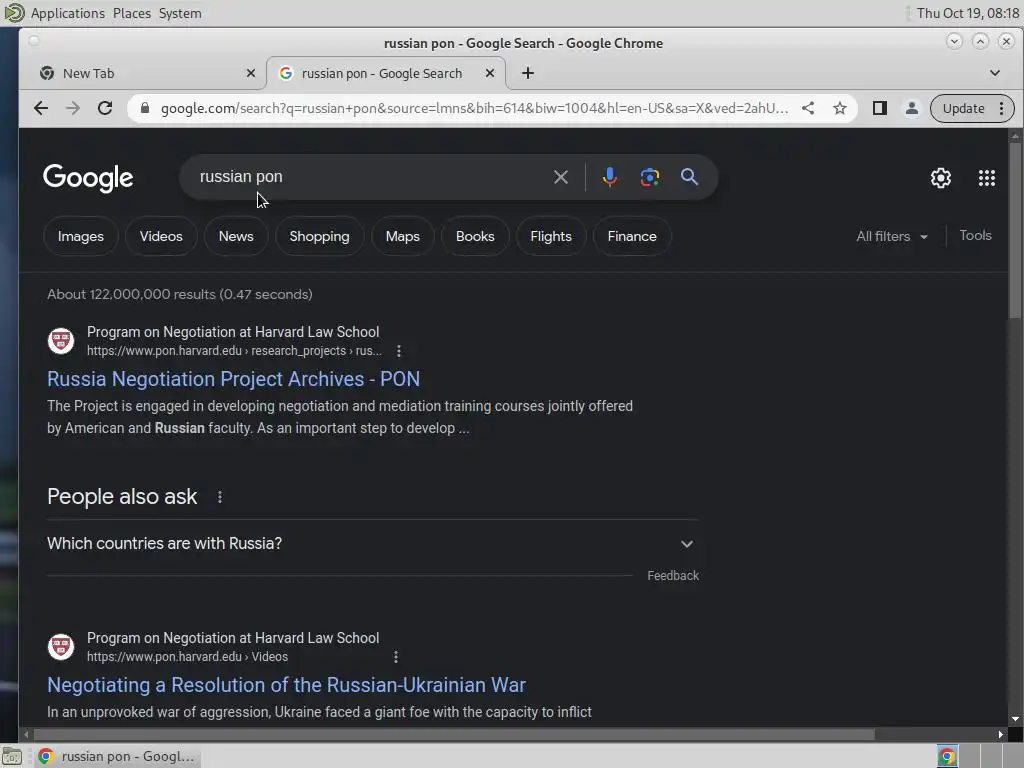Filter results by Maps

(x=402, y=236)
